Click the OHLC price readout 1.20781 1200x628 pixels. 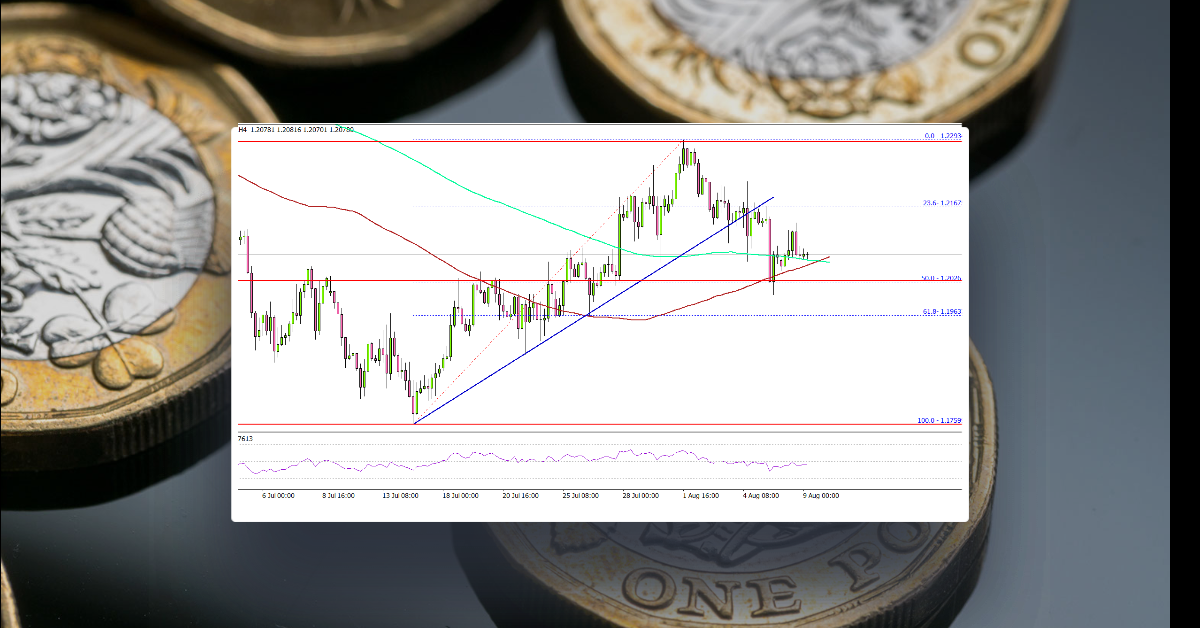tap(268, 128)
